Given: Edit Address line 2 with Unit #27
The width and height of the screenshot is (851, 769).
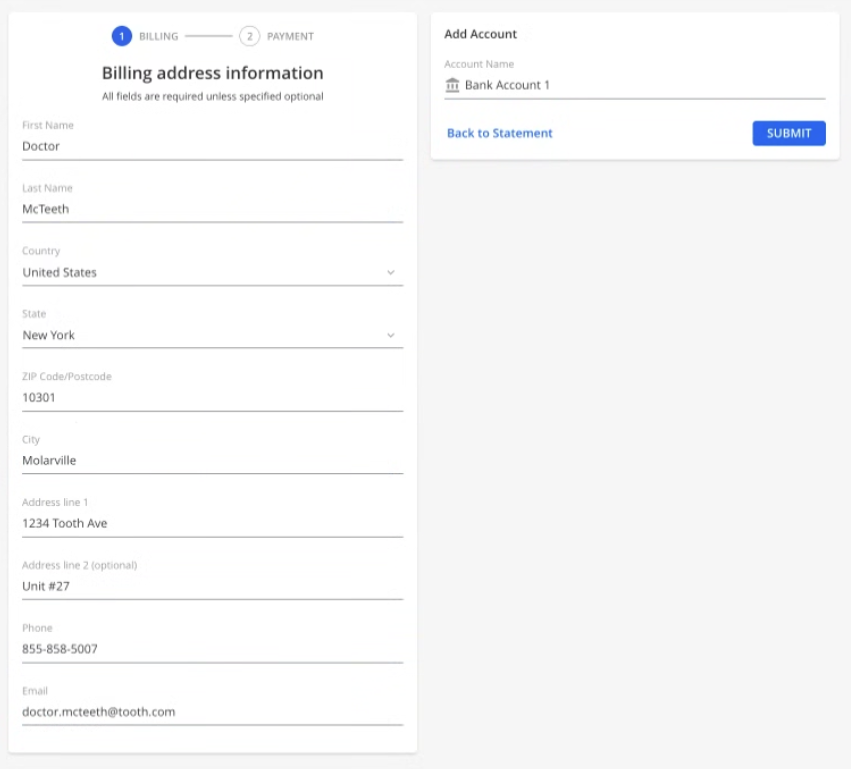Looking at the screenshot, I should [x=212, y=587].
